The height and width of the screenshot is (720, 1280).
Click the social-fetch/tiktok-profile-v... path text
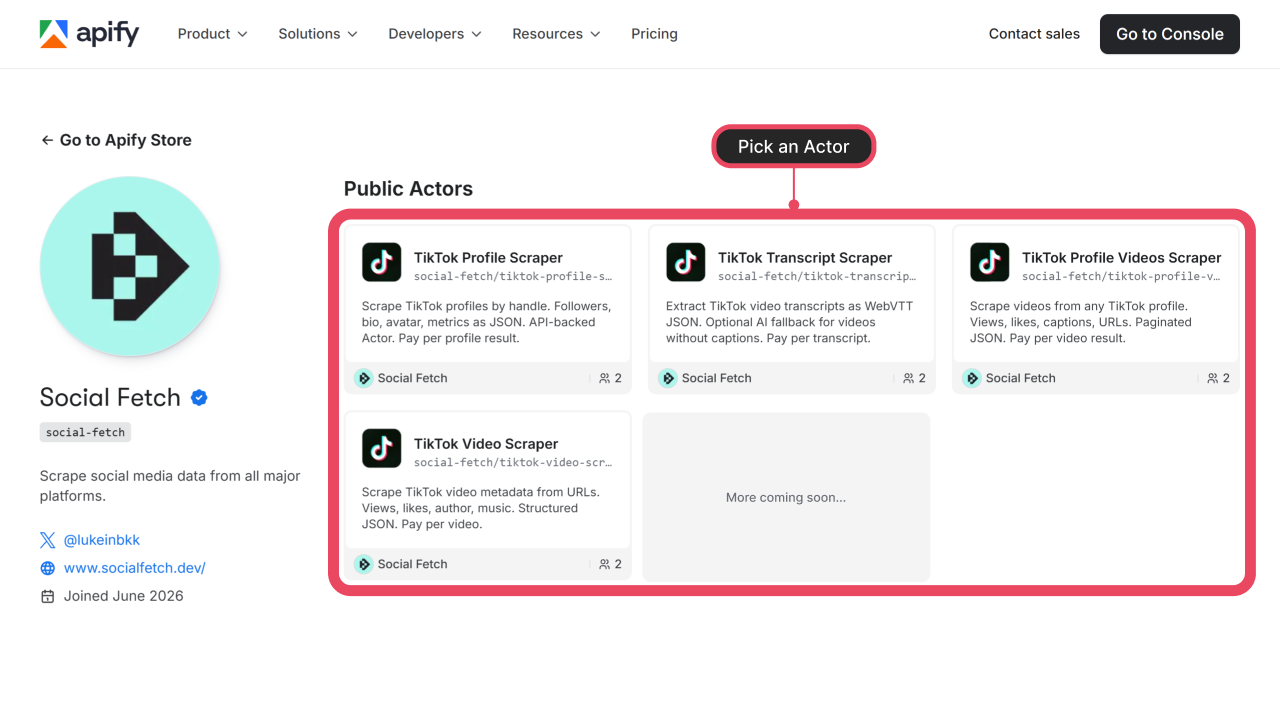(x=1121, y=277)
